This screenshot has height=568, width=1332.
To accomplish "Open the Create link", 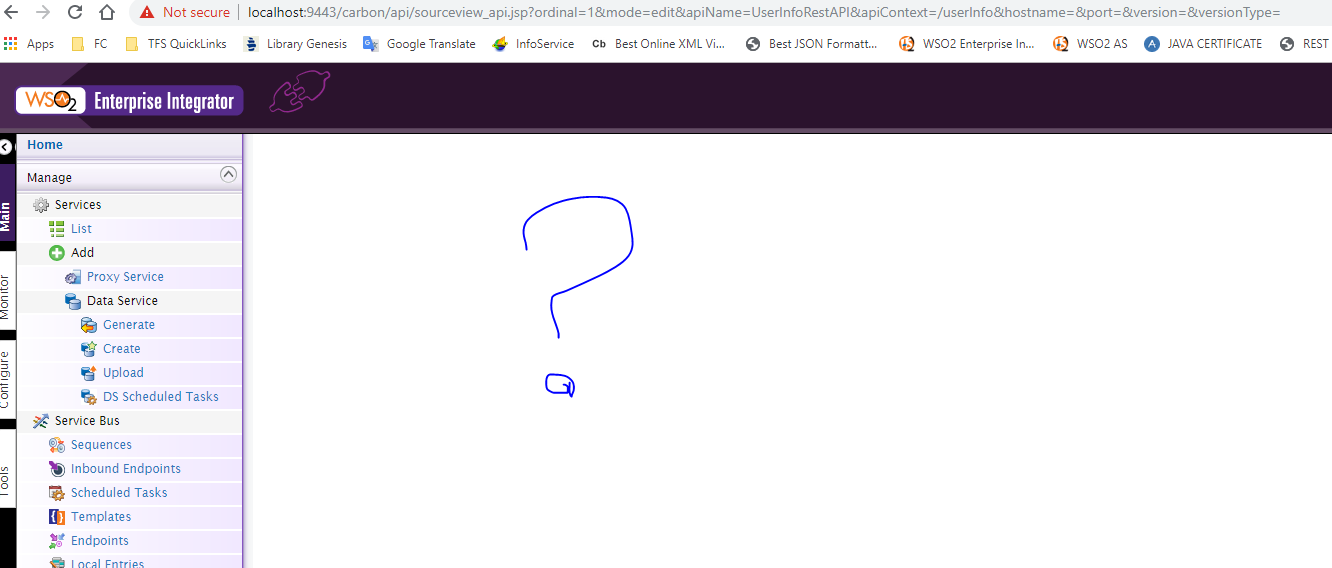I will click(x=122, y=349).
